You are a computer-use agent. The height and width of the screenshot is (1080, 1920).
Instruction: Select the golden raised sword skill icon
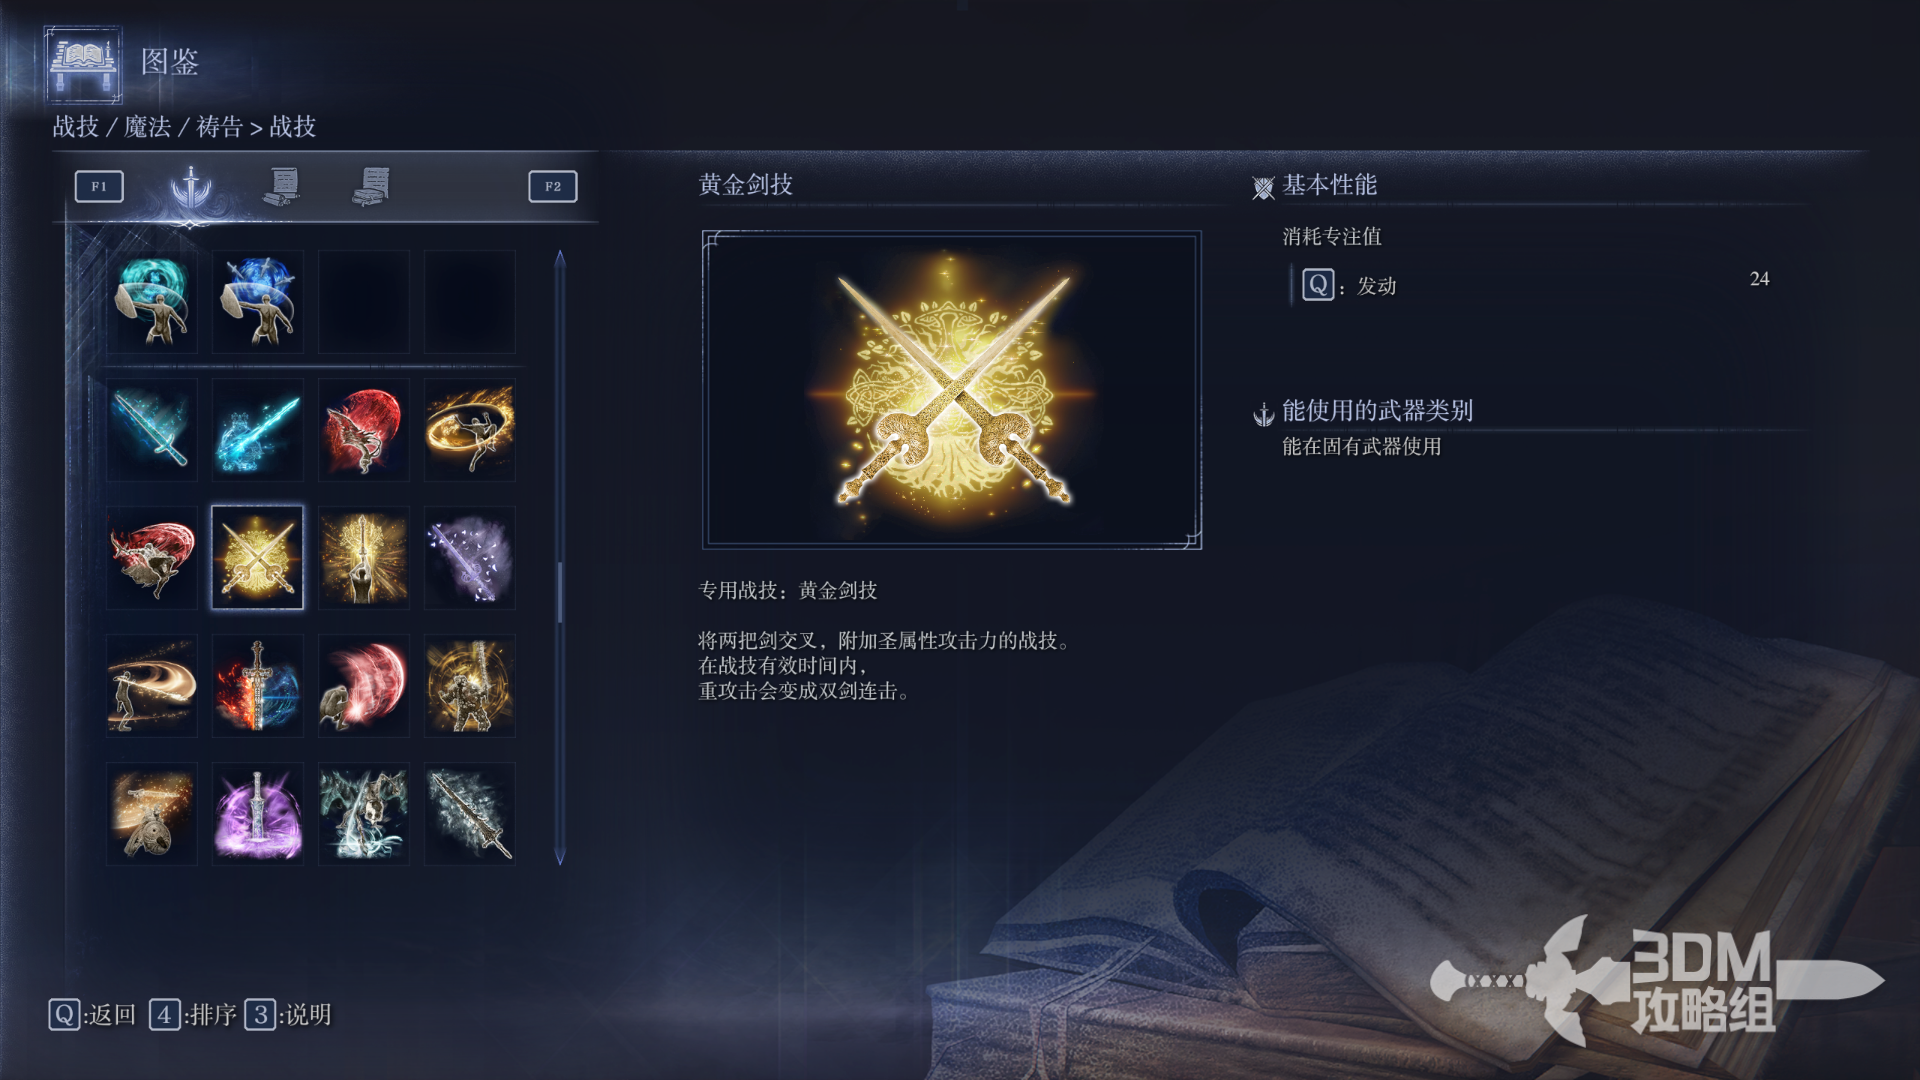tap(363, 557)
